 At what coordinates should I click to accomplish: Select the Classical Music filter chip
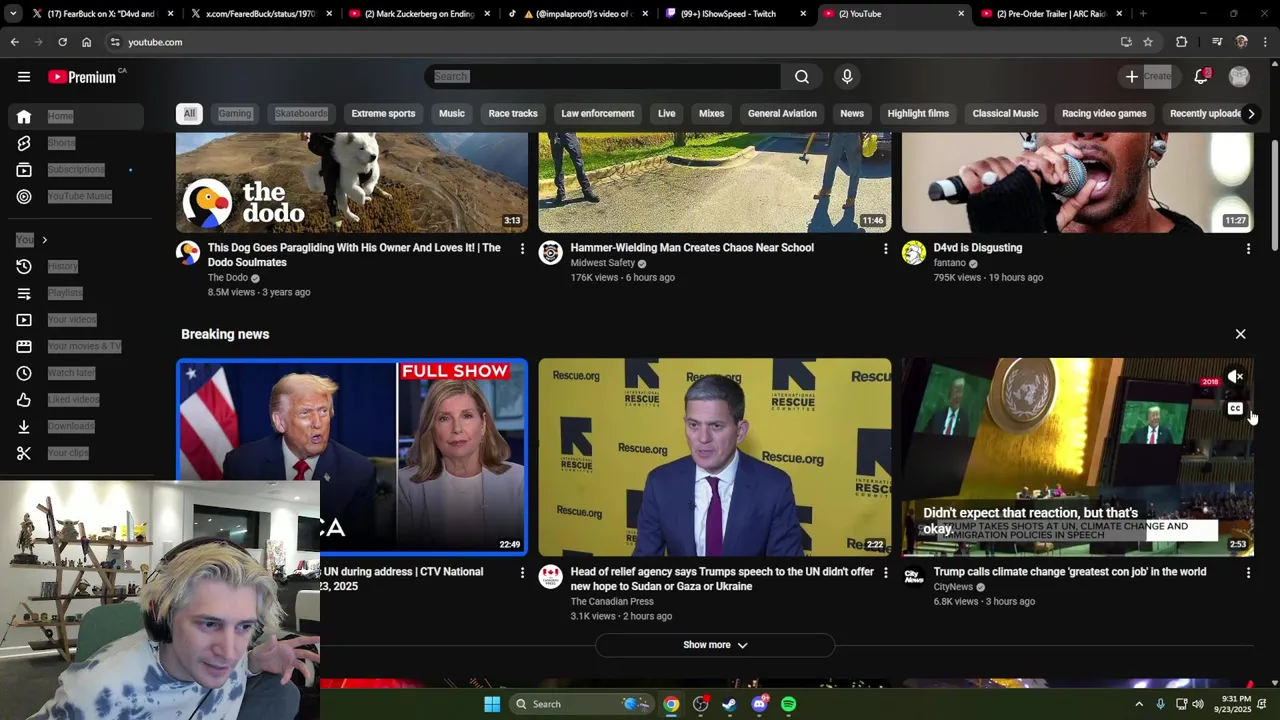[1005, 113]
